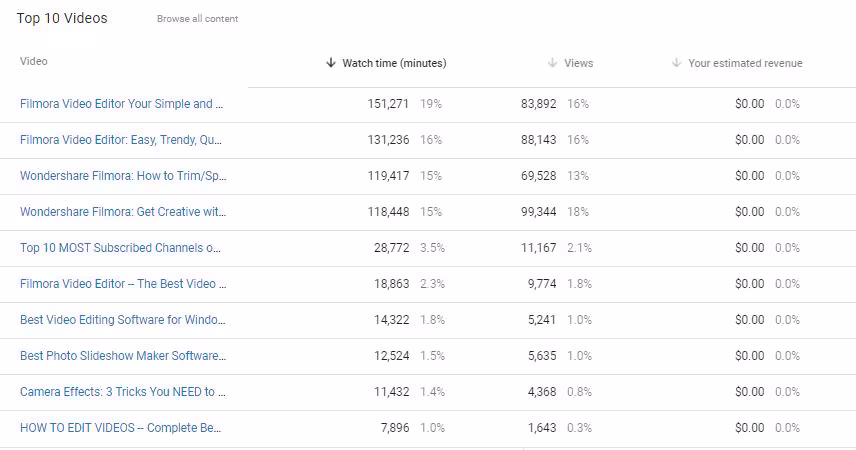The image size is (856, 450).
Task: Sort by Your estimated revenue header
Action: pos(745,63)
